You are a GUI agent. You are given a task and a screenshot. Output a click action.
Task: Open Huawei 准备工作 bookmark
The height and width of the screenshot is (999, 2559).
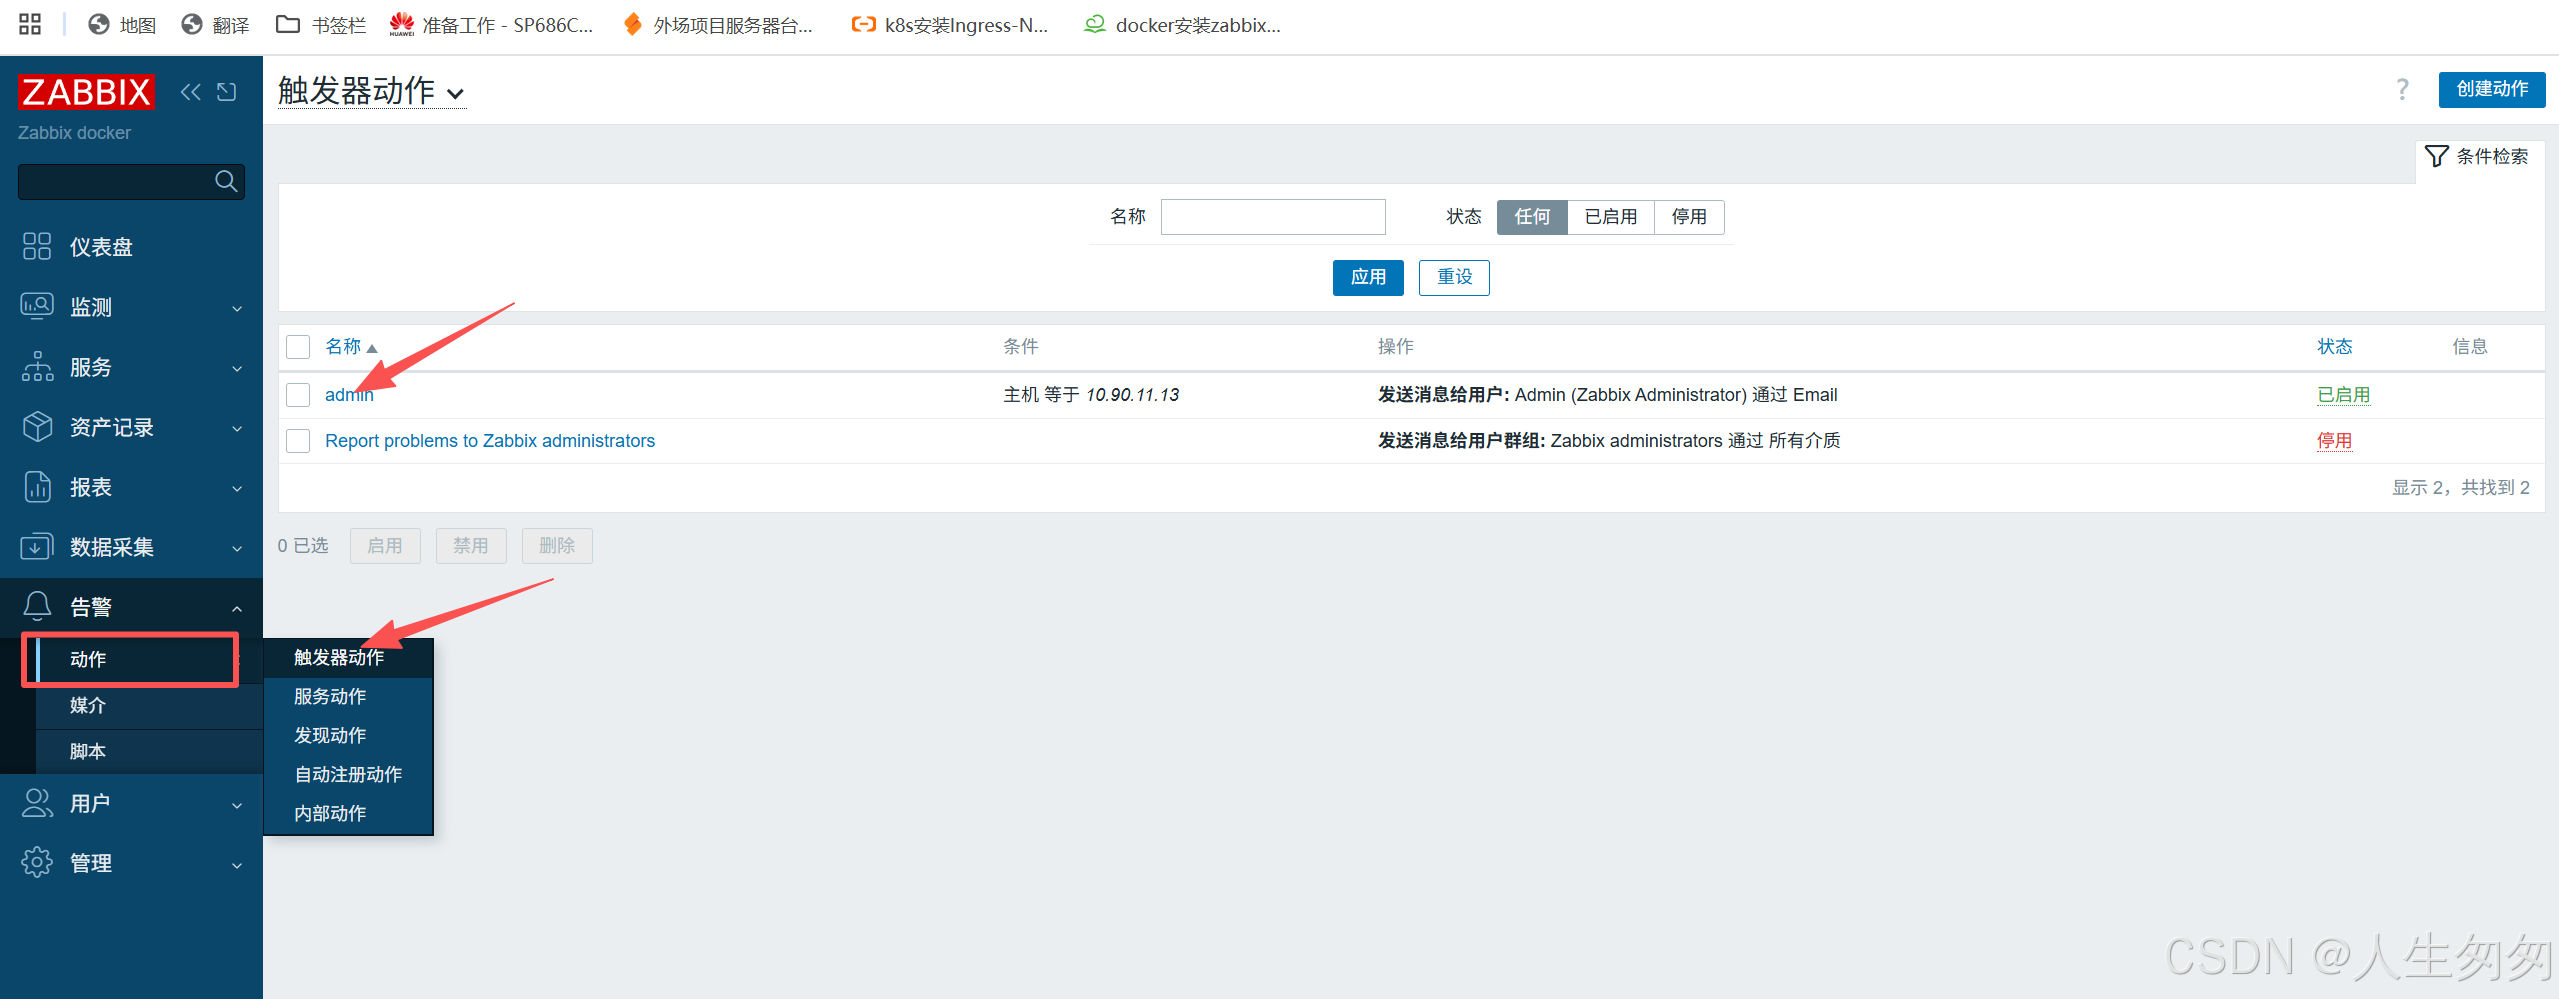coord(491,25)
